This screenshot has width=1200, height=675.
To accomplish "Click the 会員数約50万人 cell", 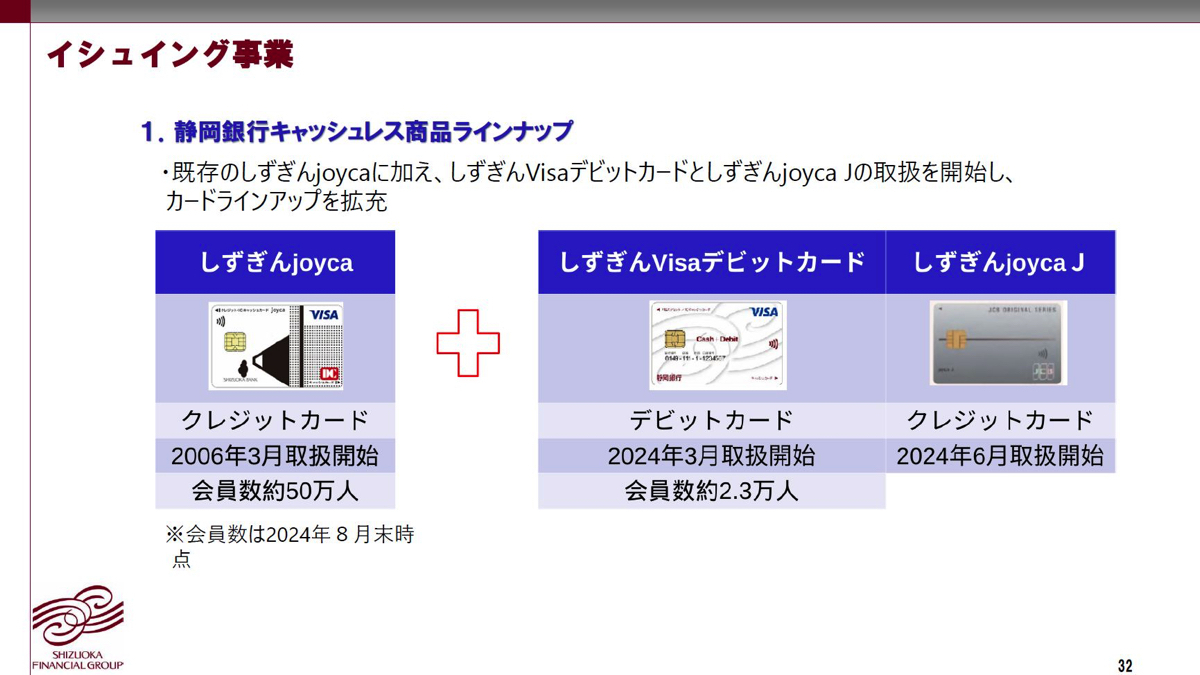I will 275,491.
